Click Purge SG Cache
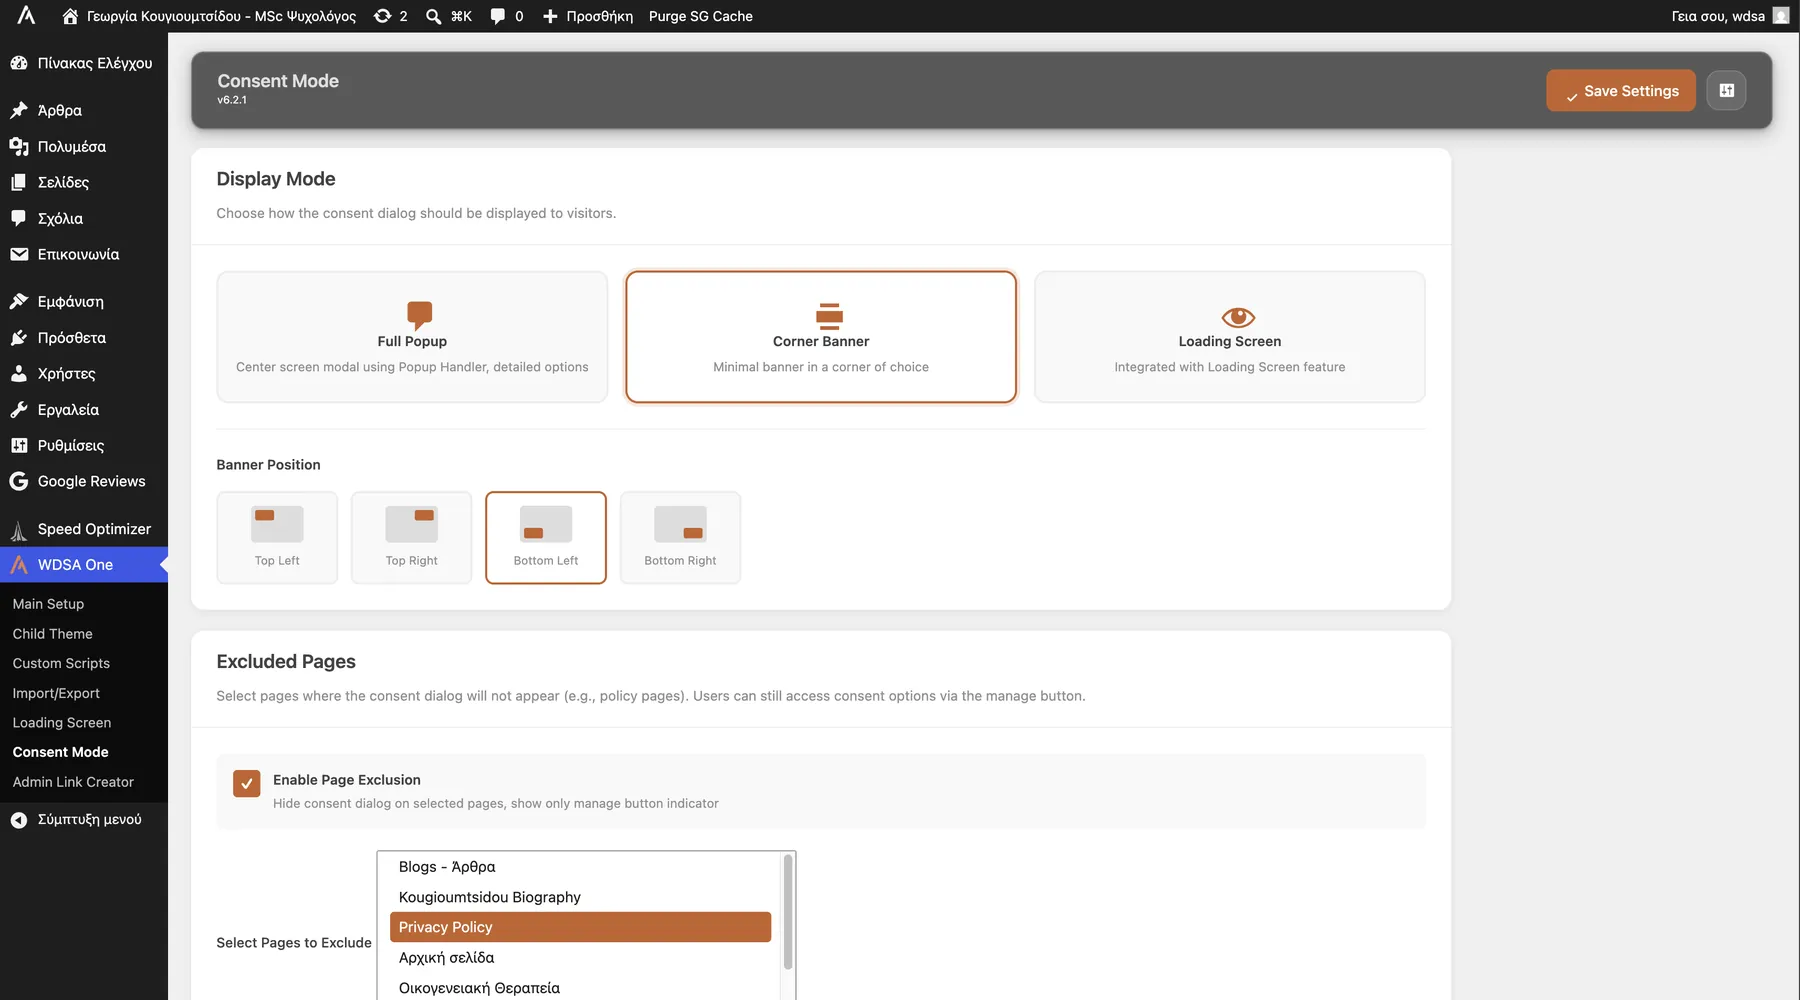This screenshot has width=1800, height=1000. [700, 16]
